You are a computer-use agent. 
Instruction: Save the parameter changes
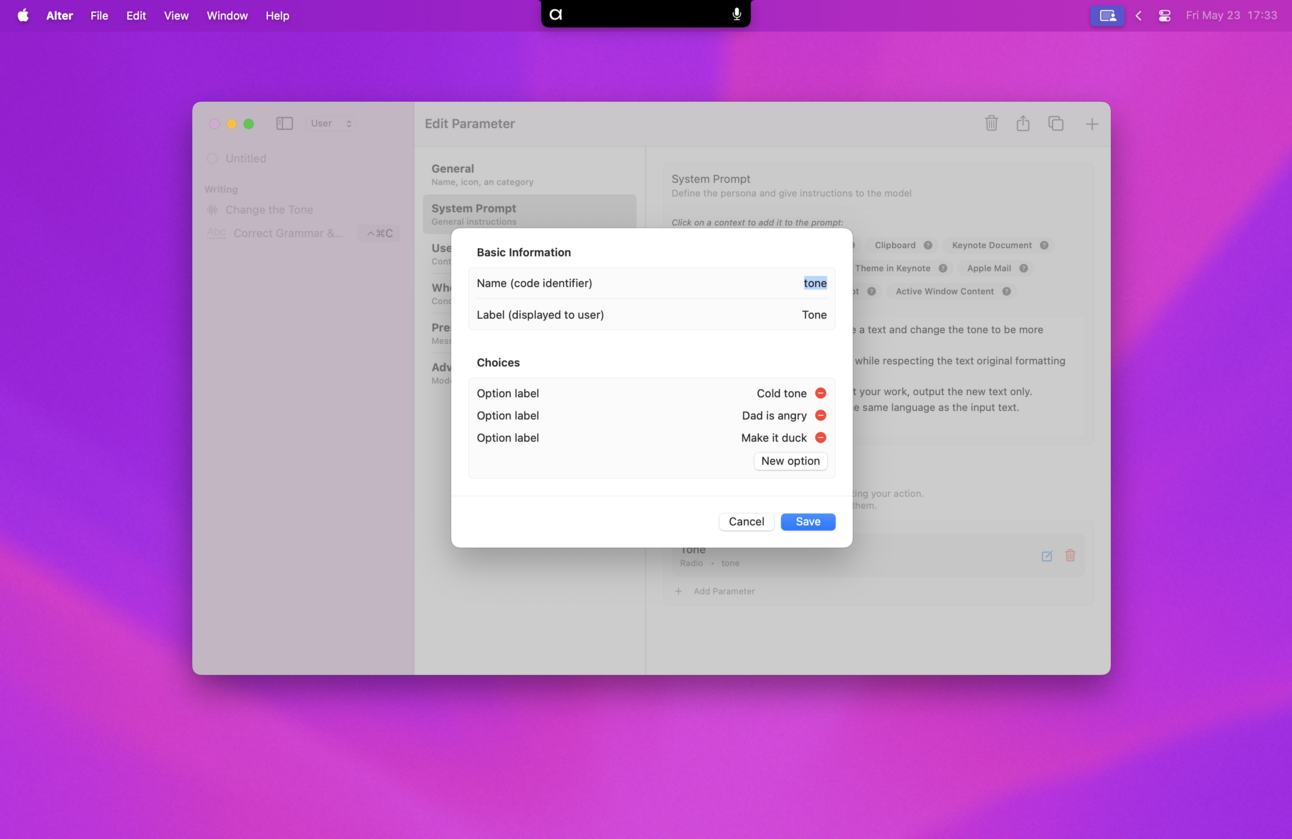pos(808,522)
